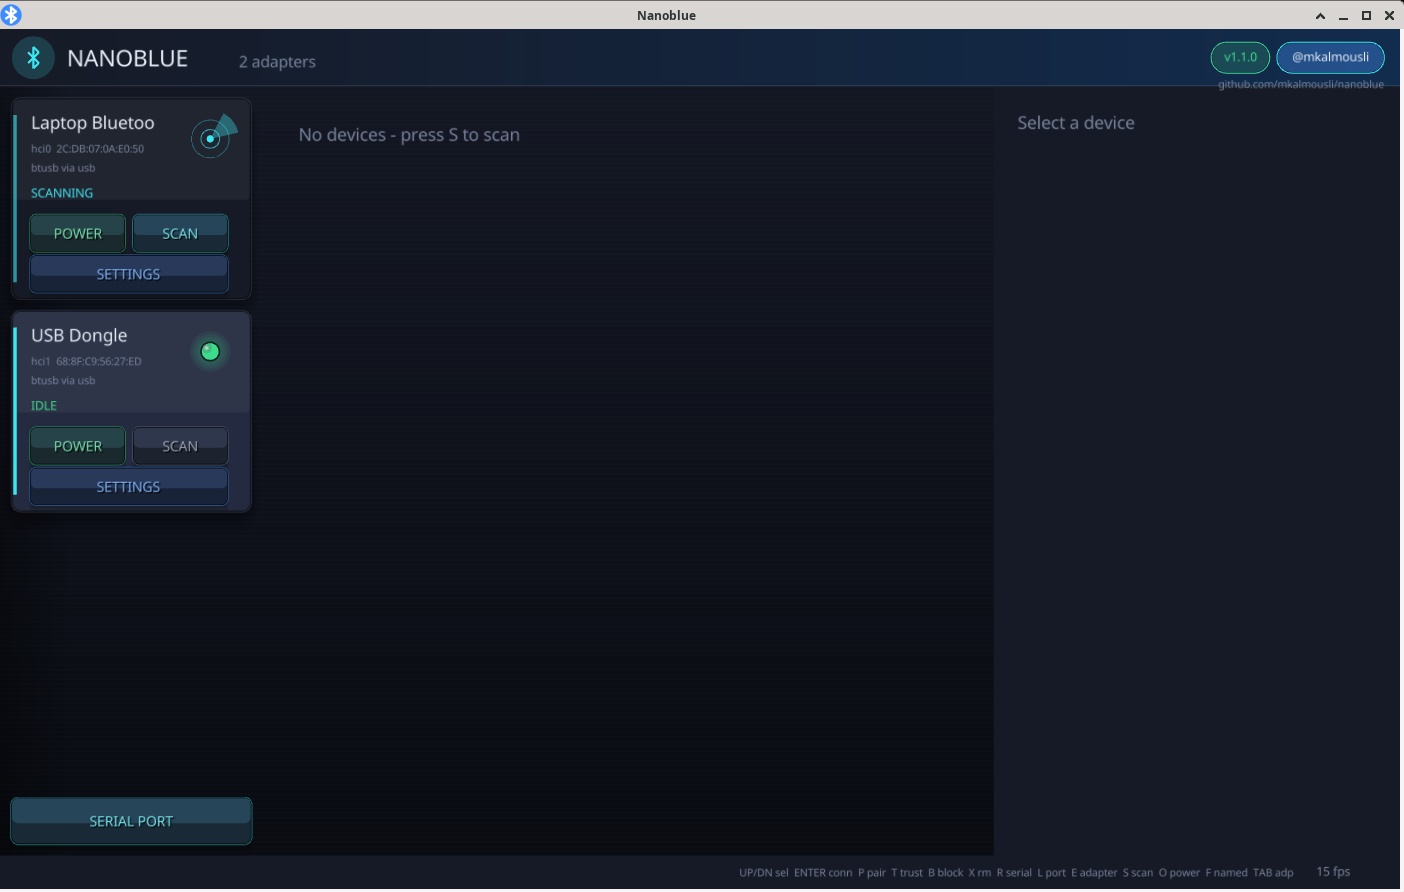Click the 'S scan' shortcut hint
The width and height of the screenshot is (1404, 892).
tap(1138, 873)
